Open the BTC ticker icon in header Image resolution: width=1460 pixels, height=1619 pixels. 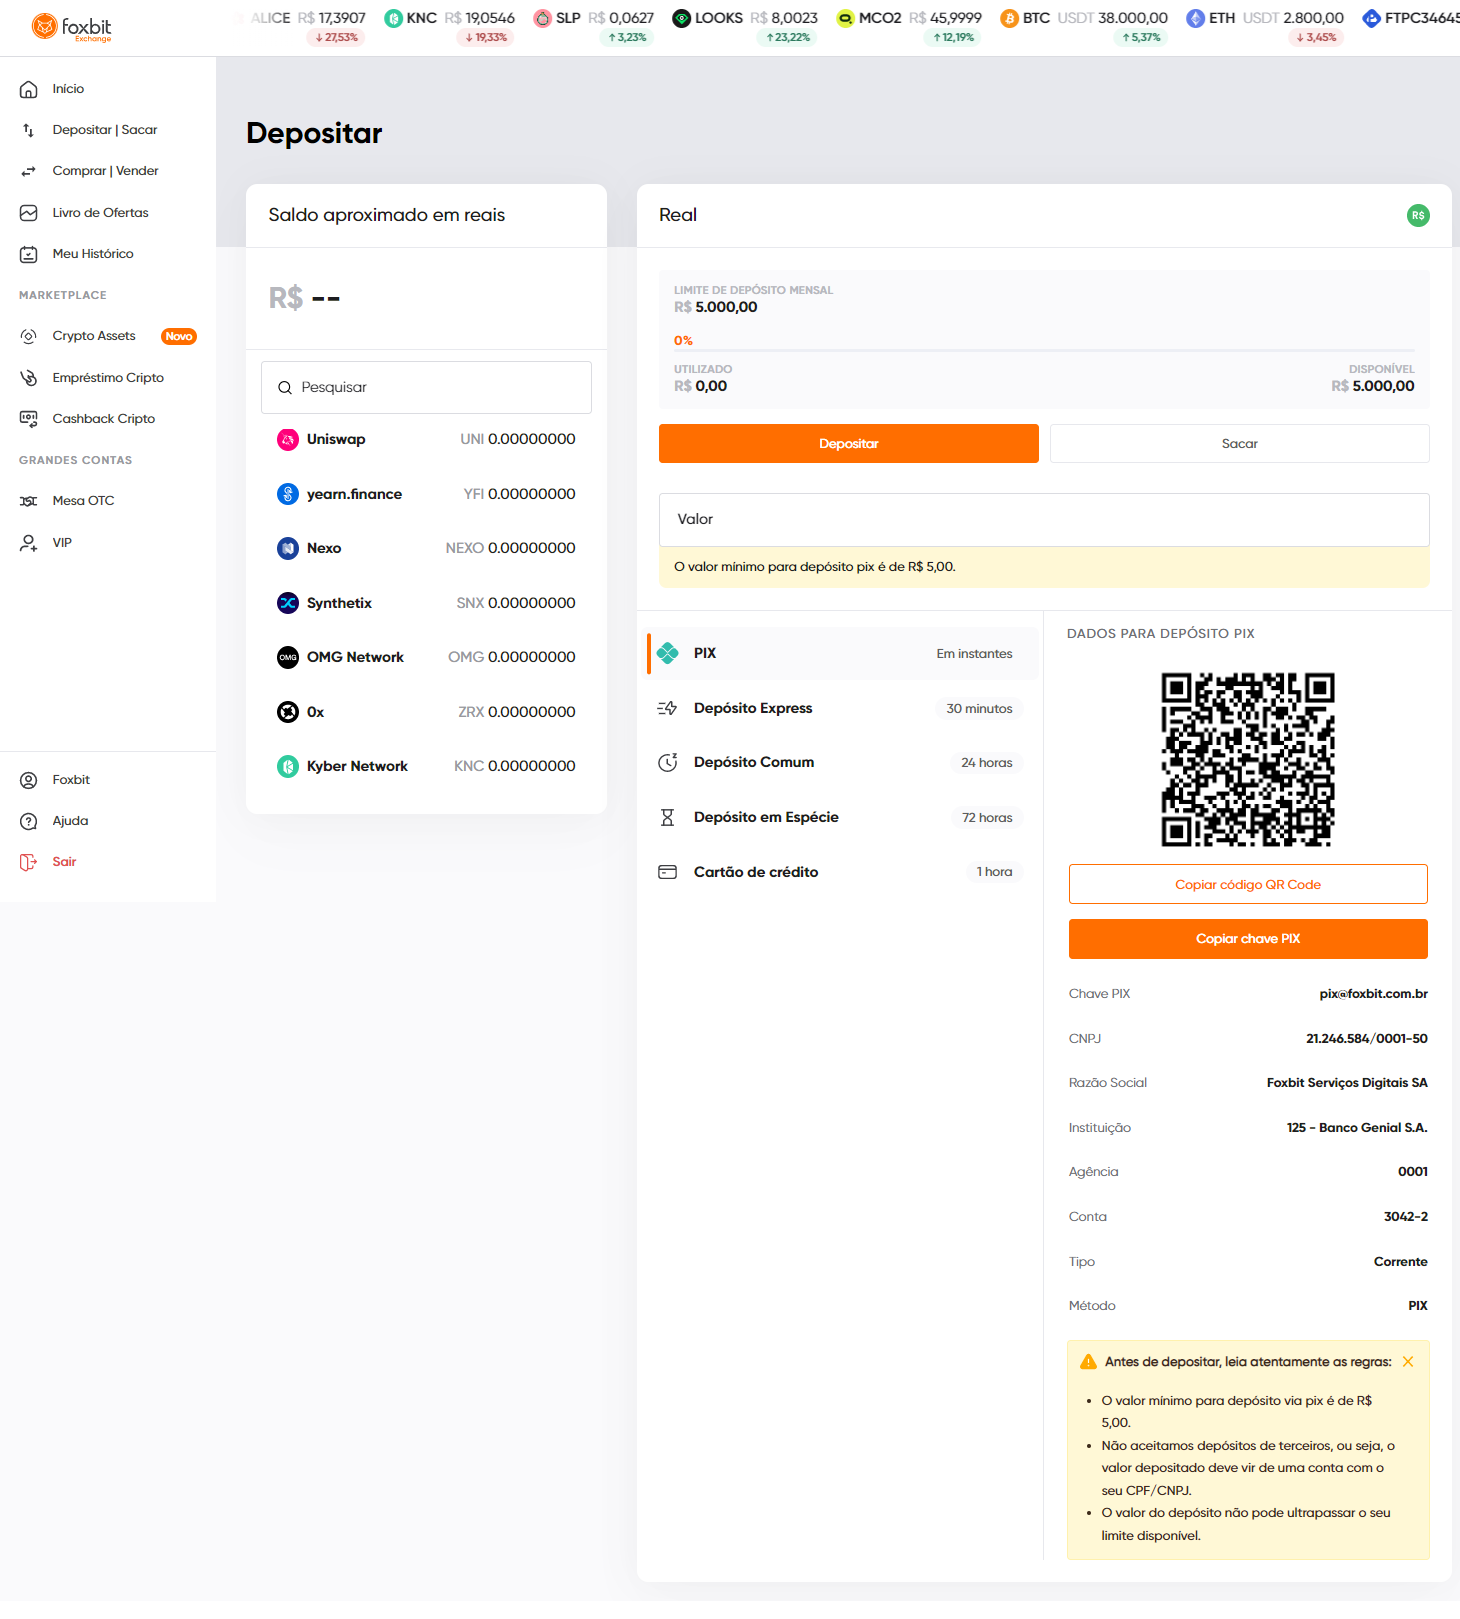point(1009,19)
